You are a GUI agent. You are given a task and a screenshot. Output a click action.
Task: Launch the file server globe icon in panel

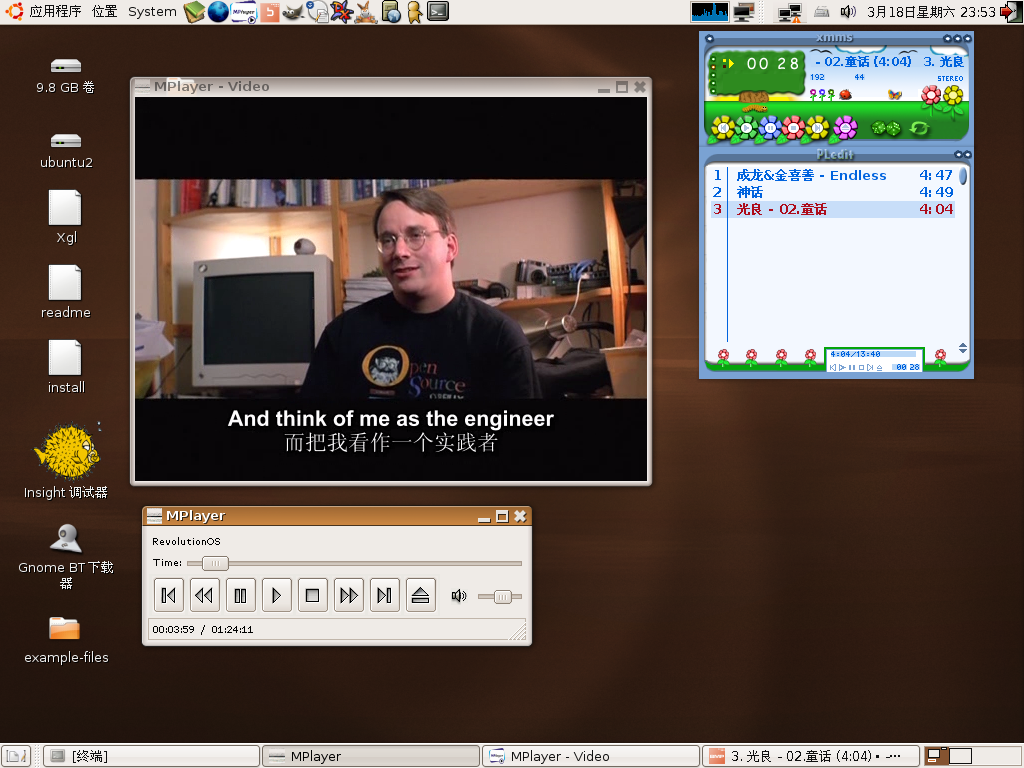pyautogui.click(x=391, y=12)
